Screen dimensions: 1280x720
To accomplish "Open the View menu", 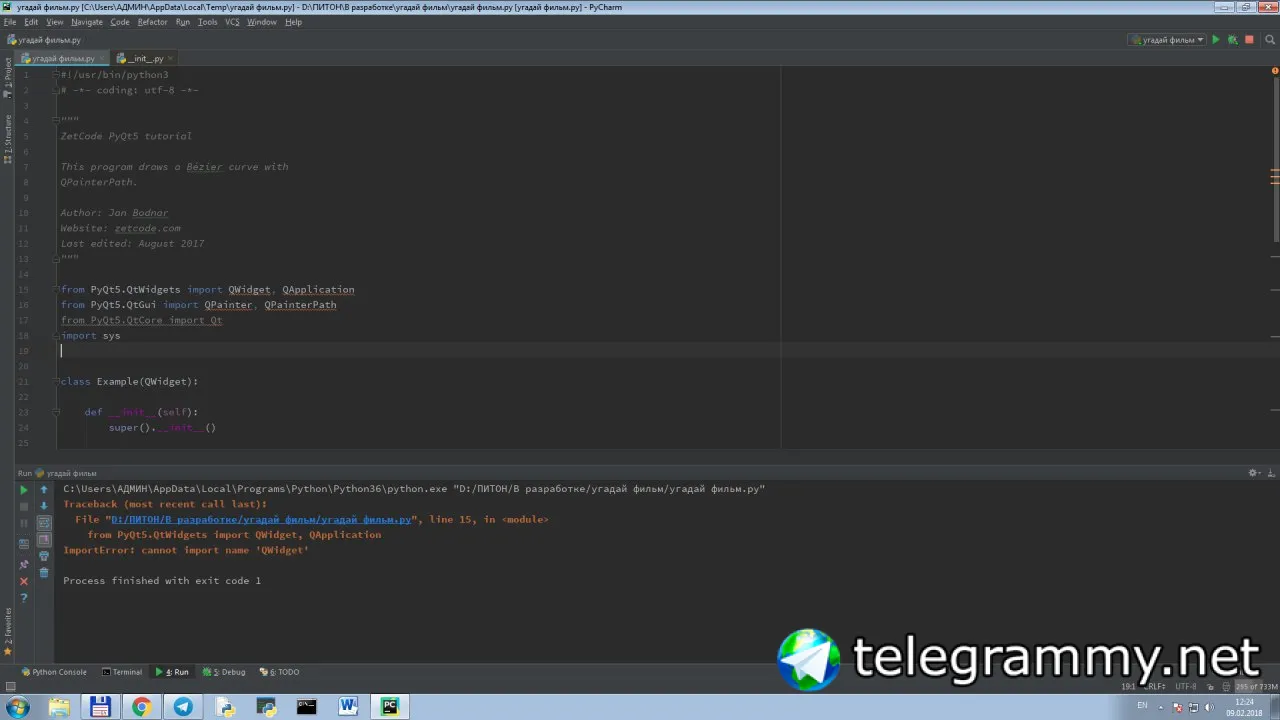I will pos(55,22).
